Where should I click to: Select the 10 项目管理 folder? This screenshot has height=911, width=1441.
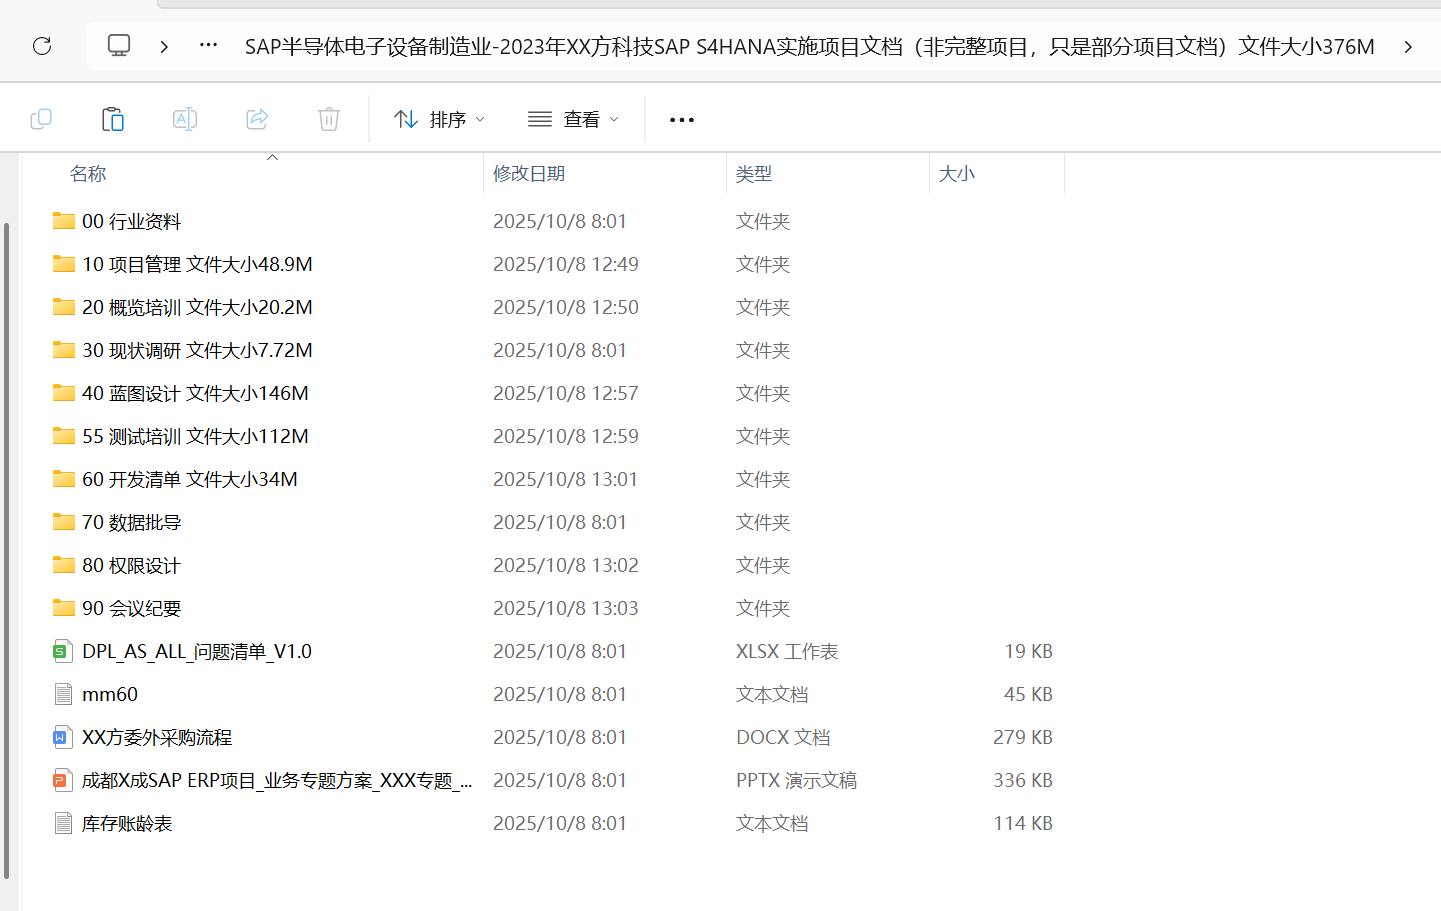[197, 265]
